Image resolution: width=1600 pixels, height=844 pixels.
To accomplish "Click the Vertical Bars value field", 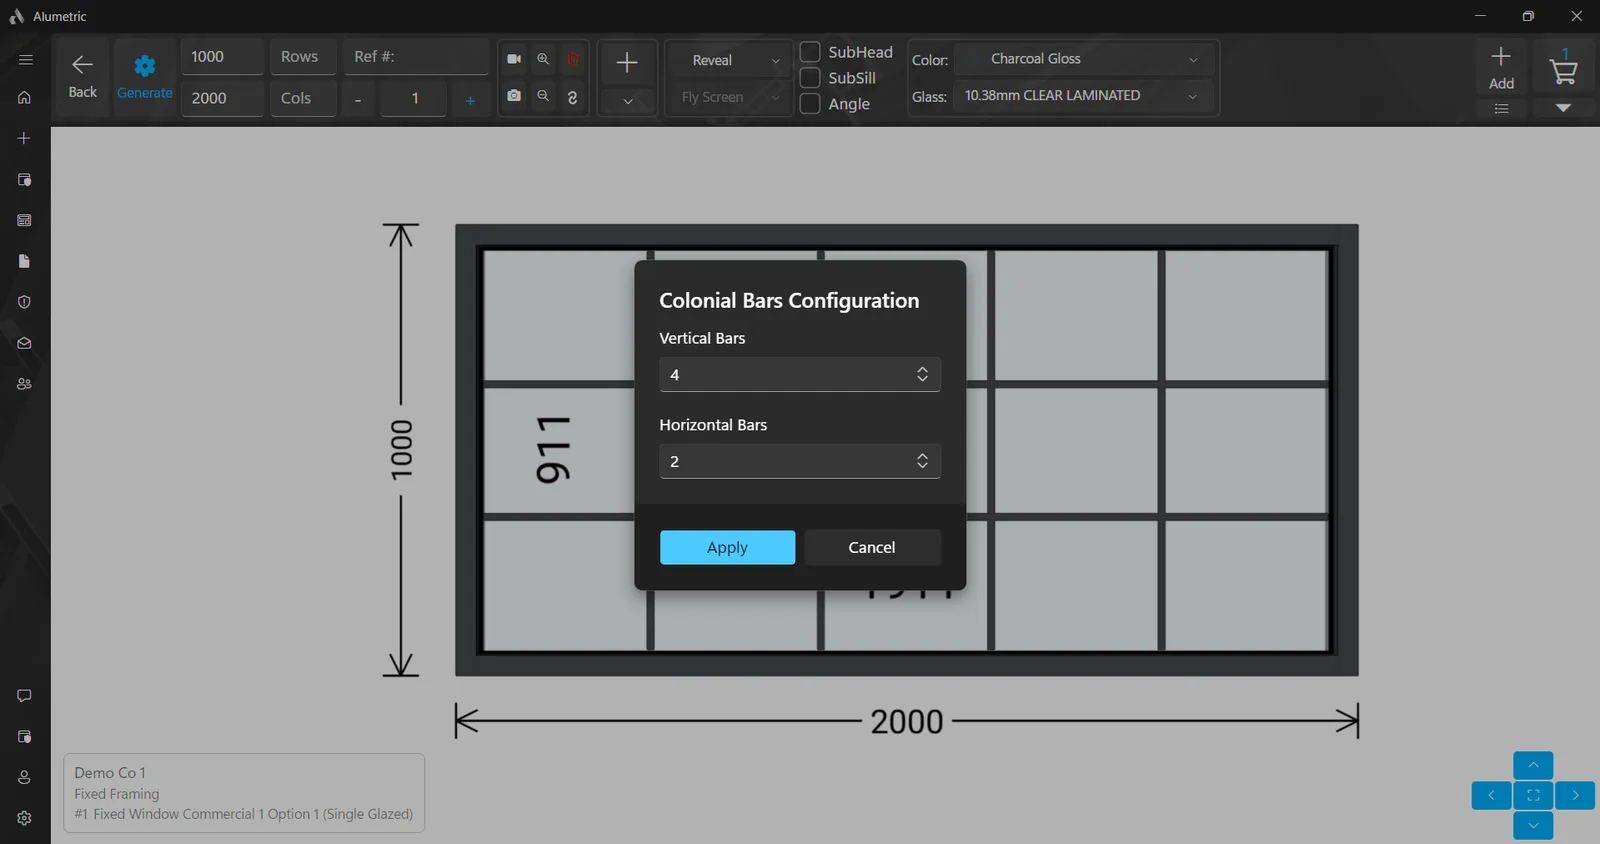I will tap(800, 374).
